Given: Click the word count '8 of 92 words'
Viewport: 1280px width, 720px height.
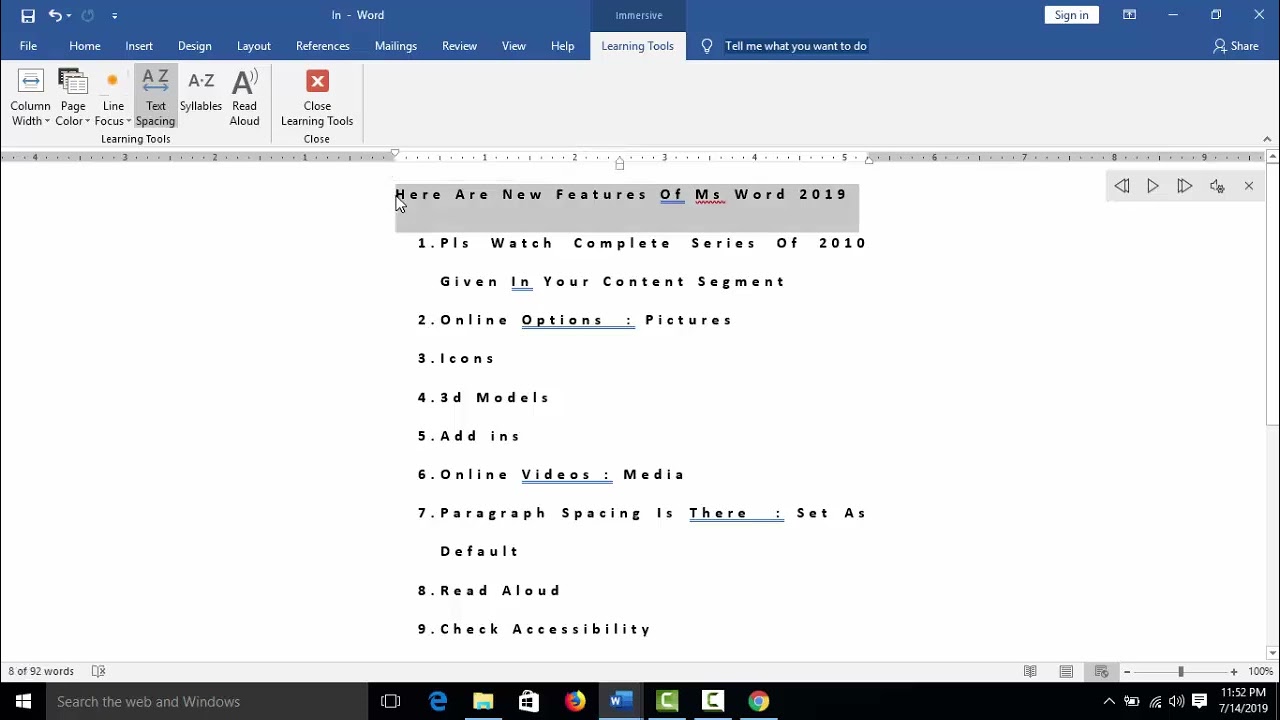Looking at the screenshot, I should [x=41, y=671].
